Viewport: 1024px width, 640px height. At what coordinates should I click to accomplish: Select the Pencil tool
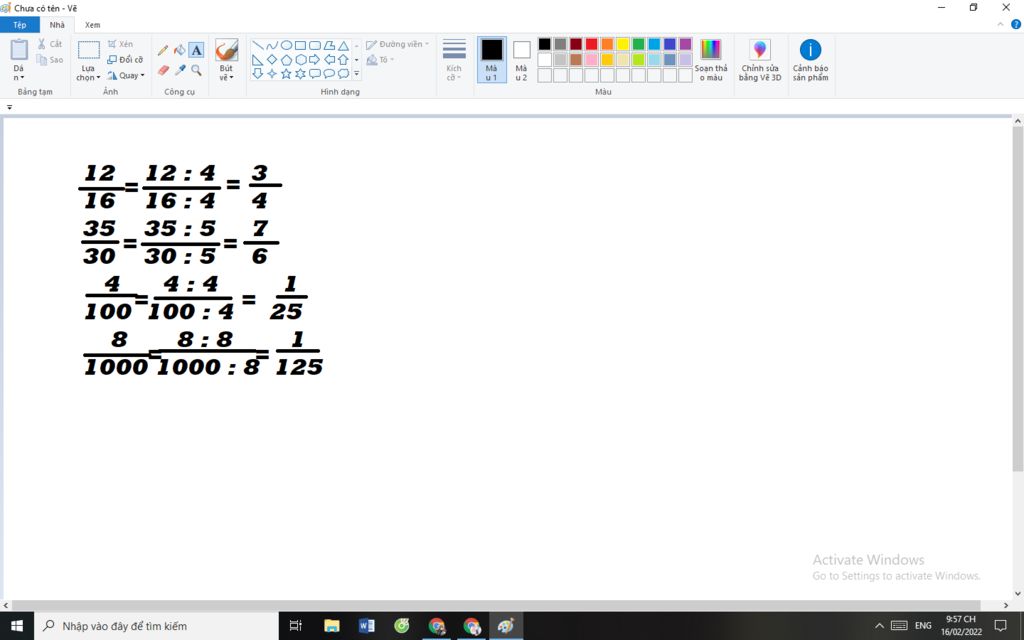tap(163, 50)
